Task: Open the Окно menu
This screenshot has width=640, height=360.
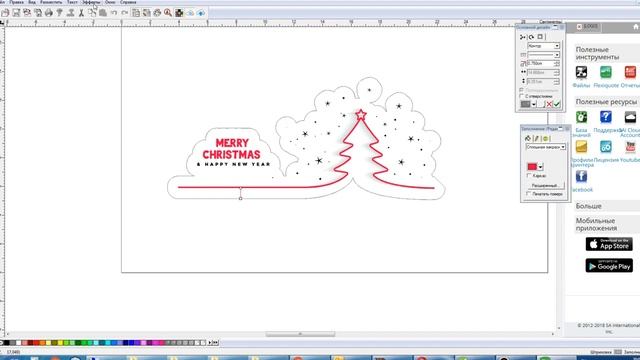Action: click(x=110, y=2)
